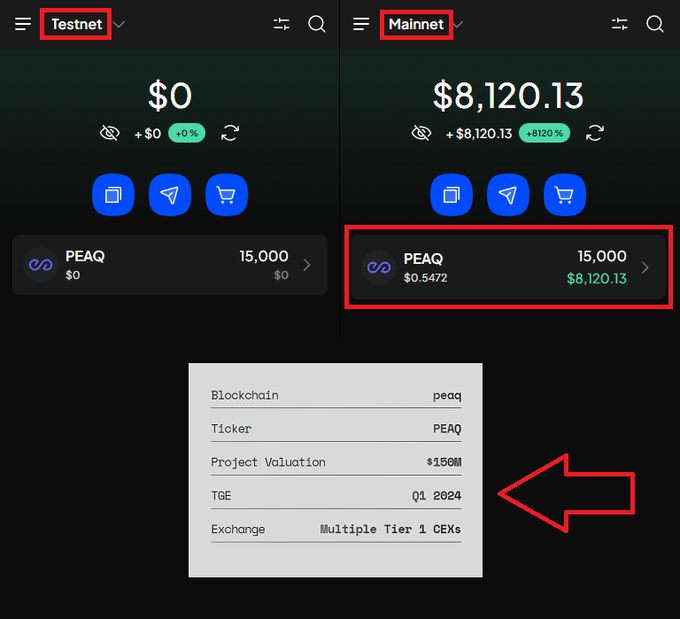Click search icon in Testnet wallet
The height and width of the screenshot is (619, 680).
317,24
